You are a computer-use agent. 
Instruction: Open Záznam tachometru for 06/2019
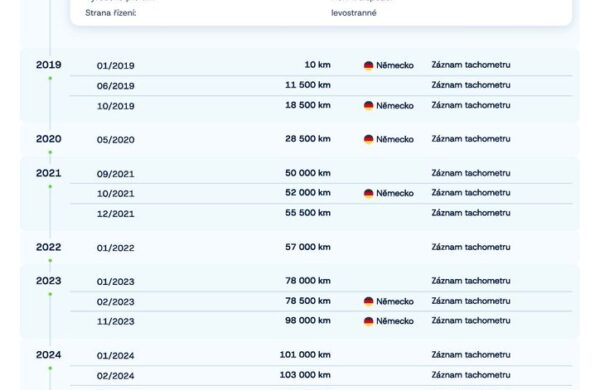tap(471, 85)
